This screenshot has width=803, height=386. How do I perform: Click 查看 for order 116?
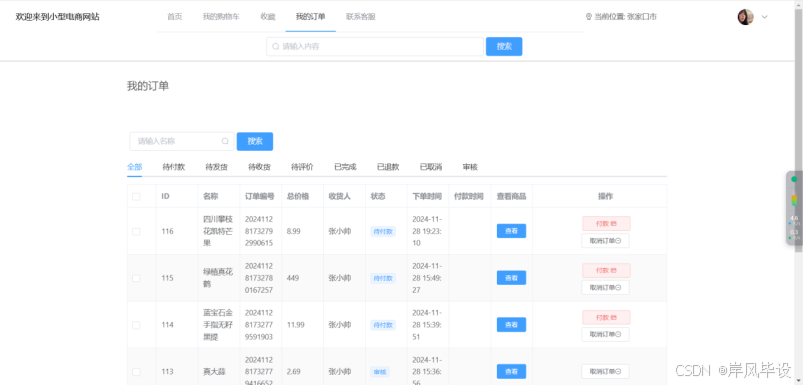pos(511,231)
